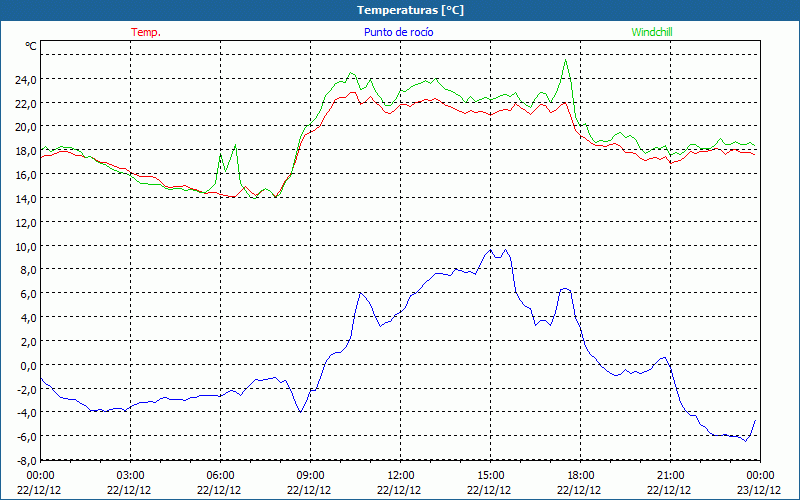This screenshot has height=500, width=800.
Task: Click the blue dew point dip before 09:00
Action: click(300, 411)
